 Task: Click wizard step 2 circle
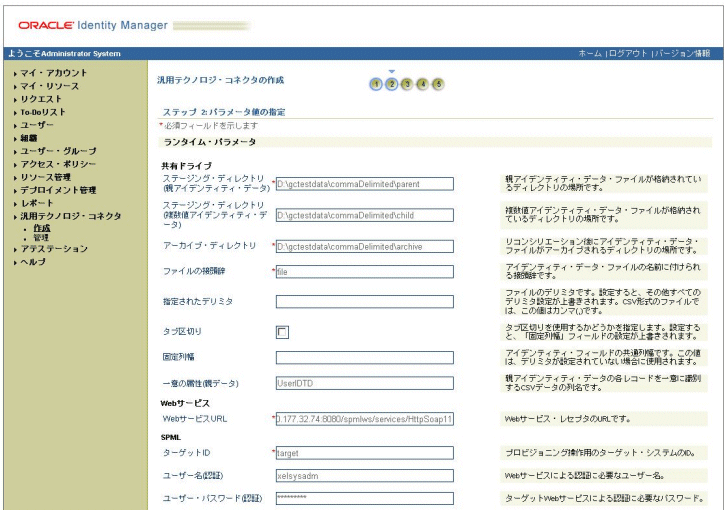coord(392,84)
